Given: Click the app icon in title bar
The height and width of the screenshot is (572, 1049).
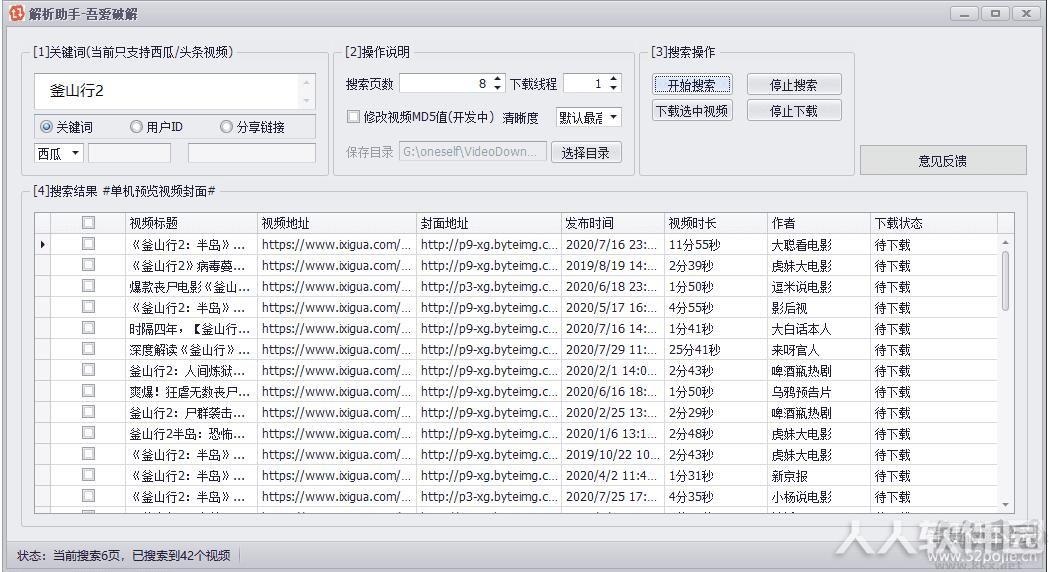Looking at the screenshot, I should tap(16, 13).
